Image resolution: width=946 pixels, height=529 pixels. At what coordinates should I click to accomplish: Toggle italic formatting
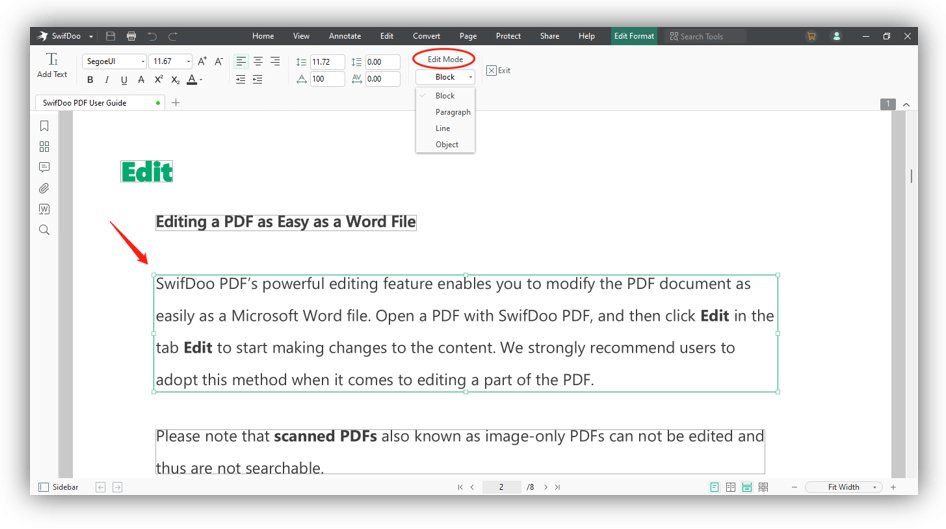click(x=107, y=80)
